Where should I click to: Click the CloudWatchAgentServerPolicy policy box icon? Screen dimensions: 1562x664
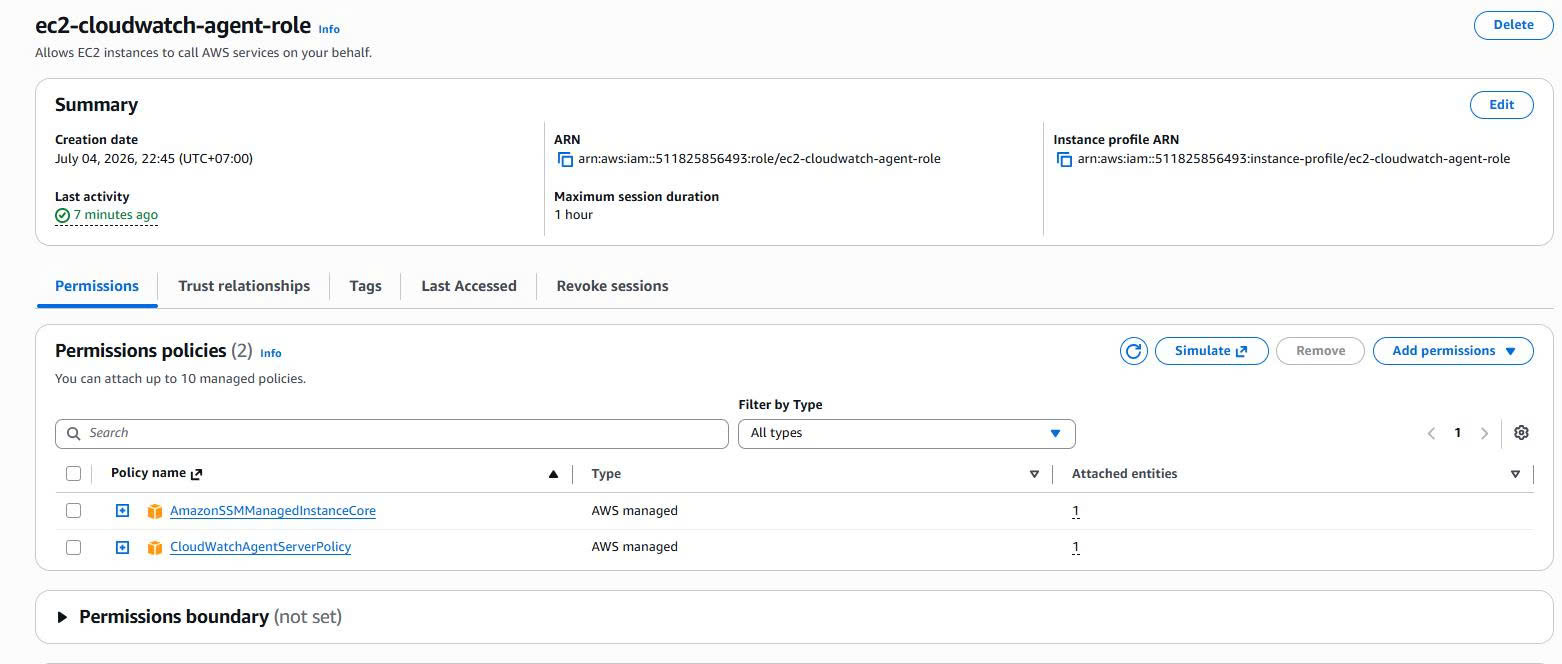[x=154, y=547]
